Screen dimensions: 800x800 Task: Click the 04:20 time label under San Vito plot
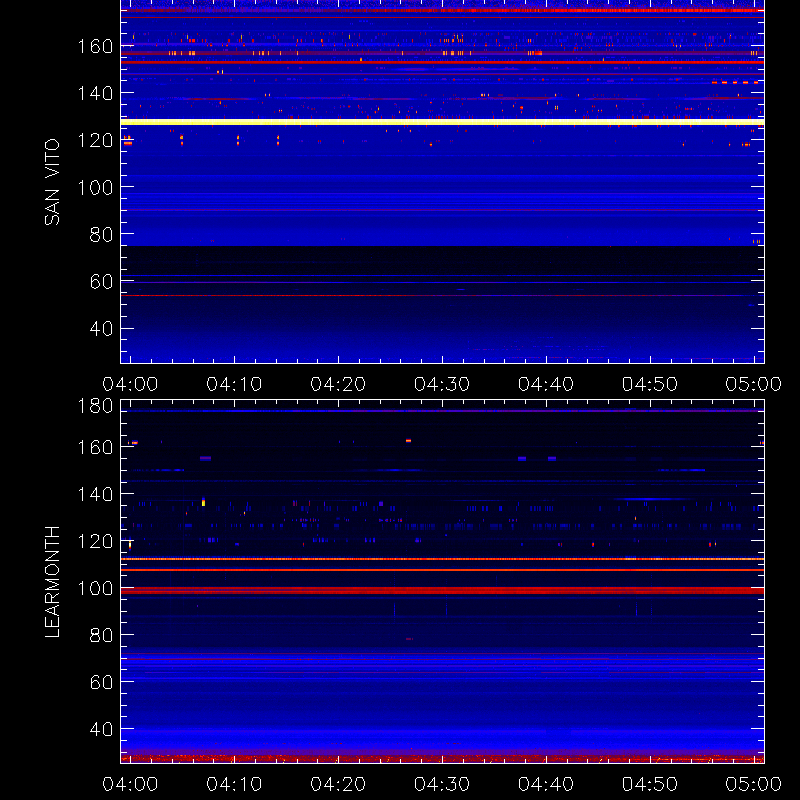338,384
